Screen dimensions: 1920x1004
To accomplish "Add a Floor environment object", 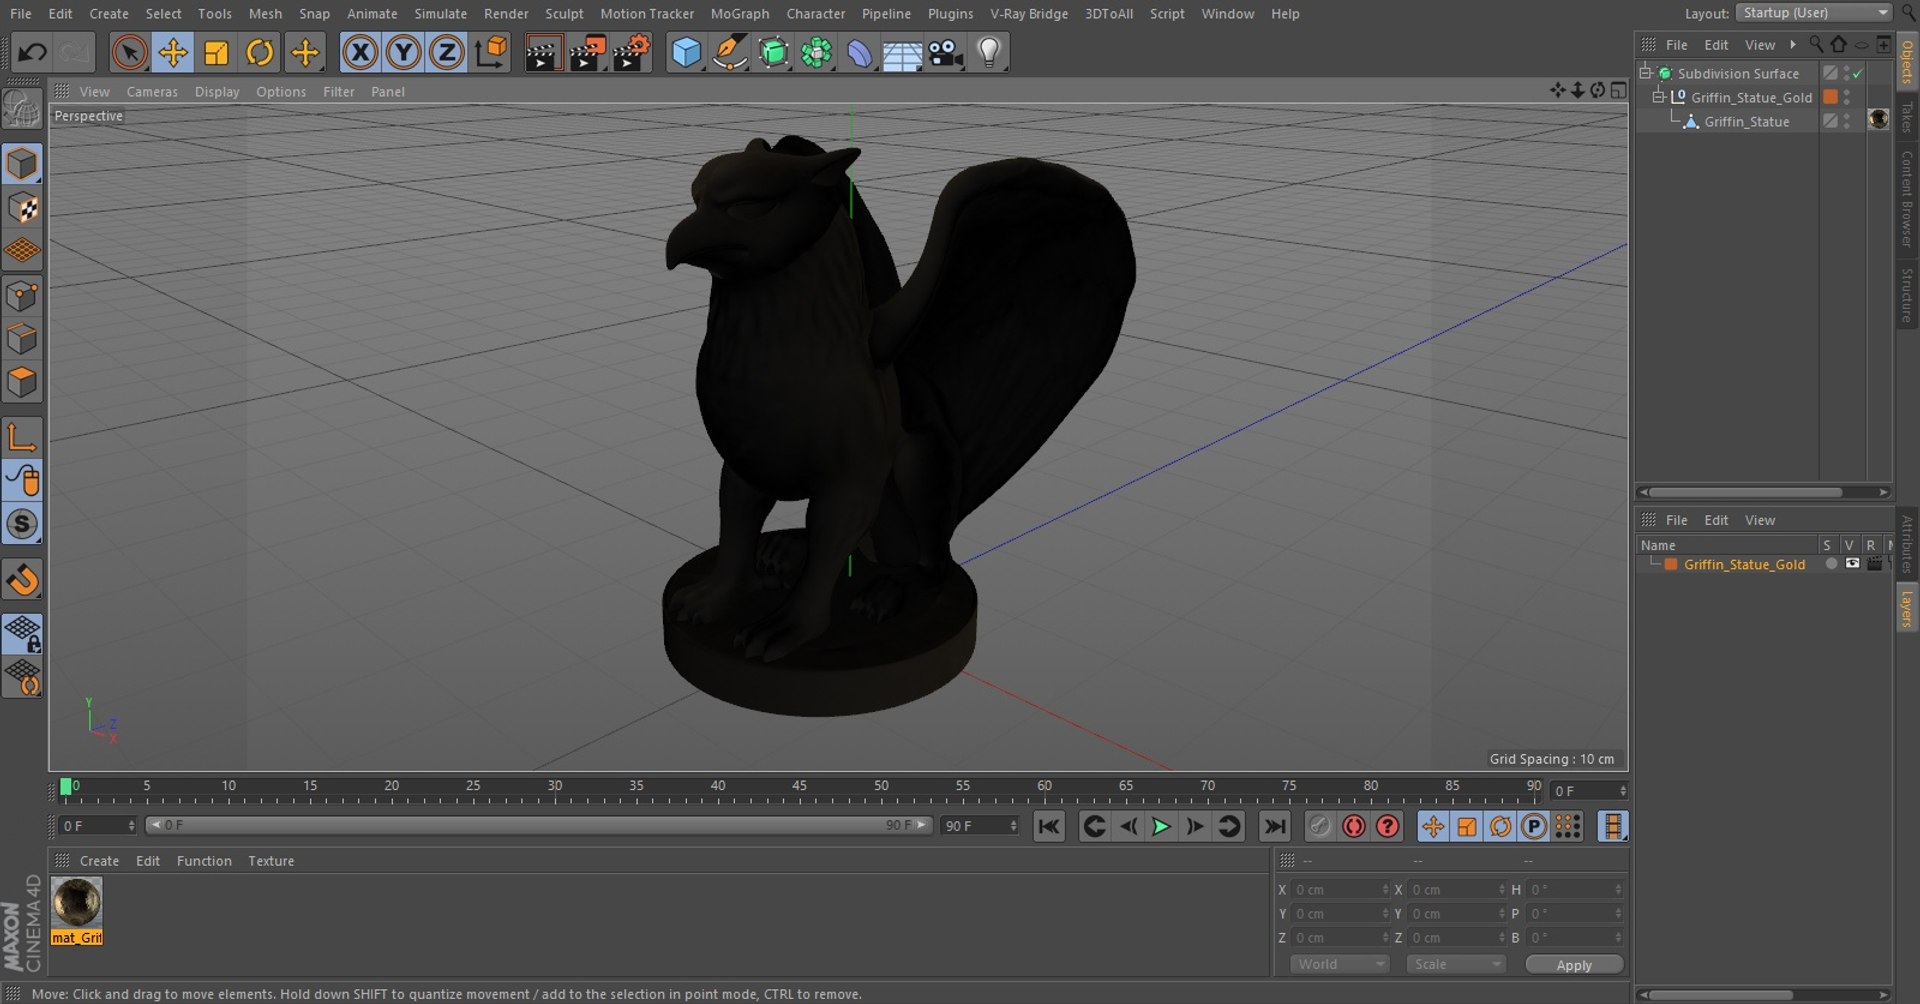I will [x=902, y=52].
